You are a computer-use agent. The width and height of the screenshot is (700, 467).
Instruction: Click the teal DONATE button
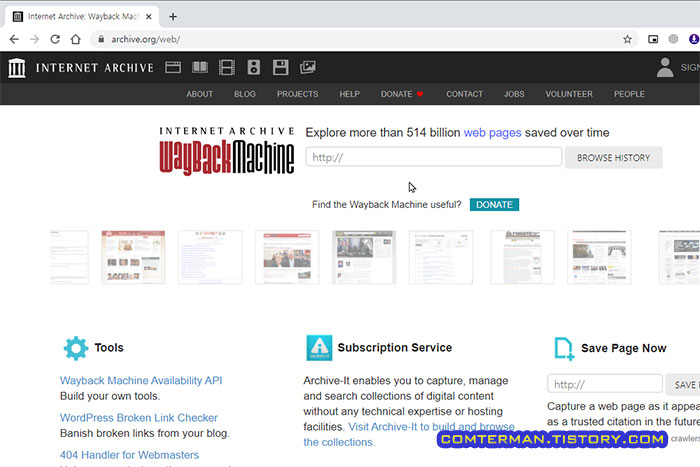(x=494, y=204)
